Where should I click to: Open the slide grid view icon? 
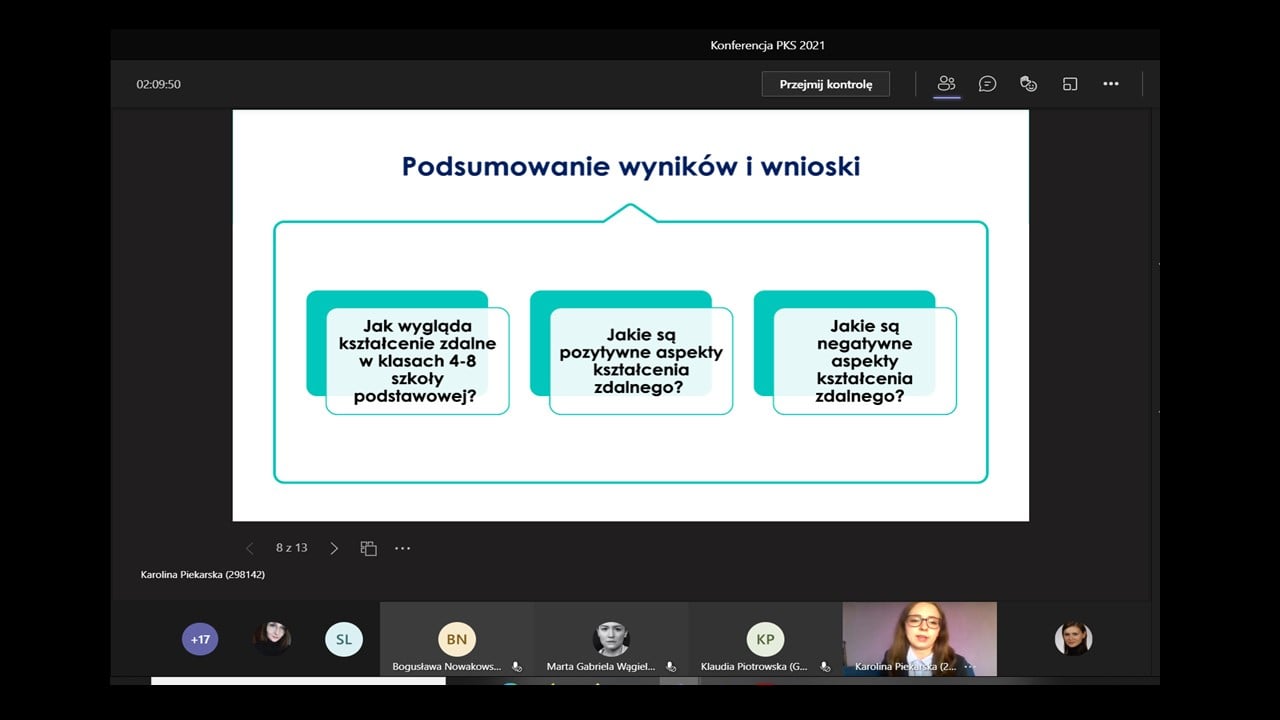pos(368,548)
